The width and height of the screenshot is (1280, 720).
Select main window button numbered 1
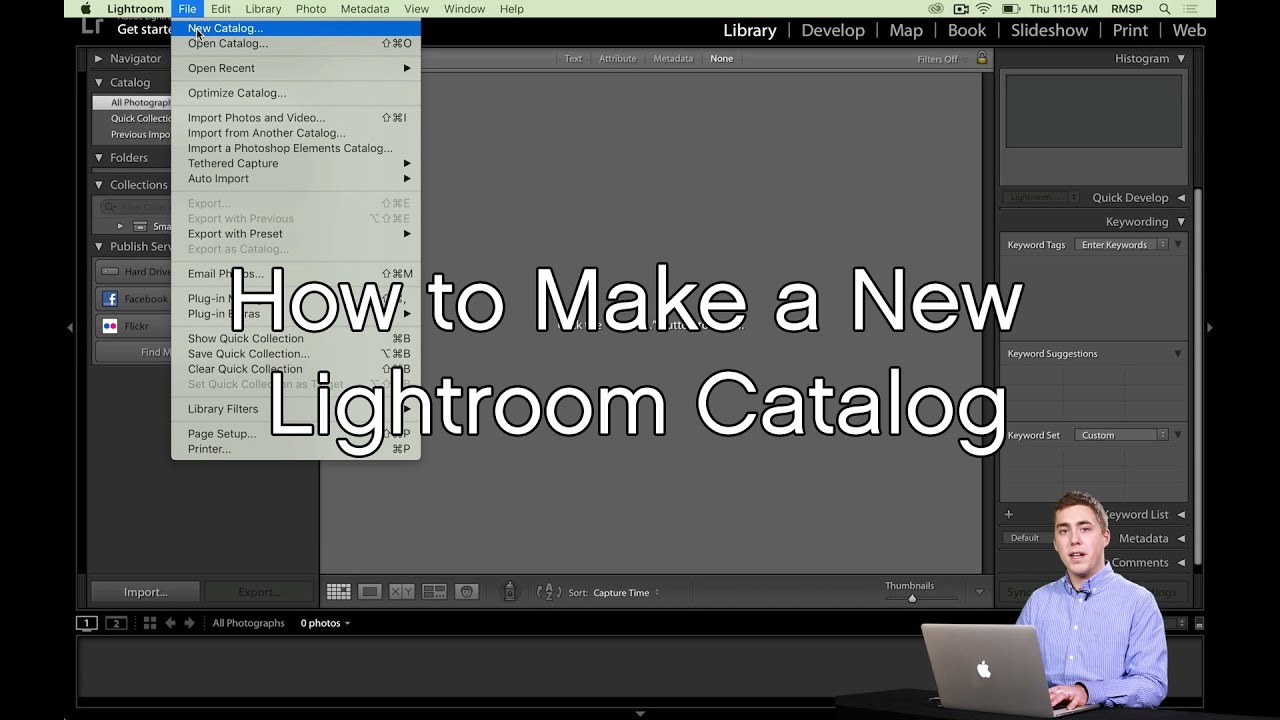click(87, 623)
